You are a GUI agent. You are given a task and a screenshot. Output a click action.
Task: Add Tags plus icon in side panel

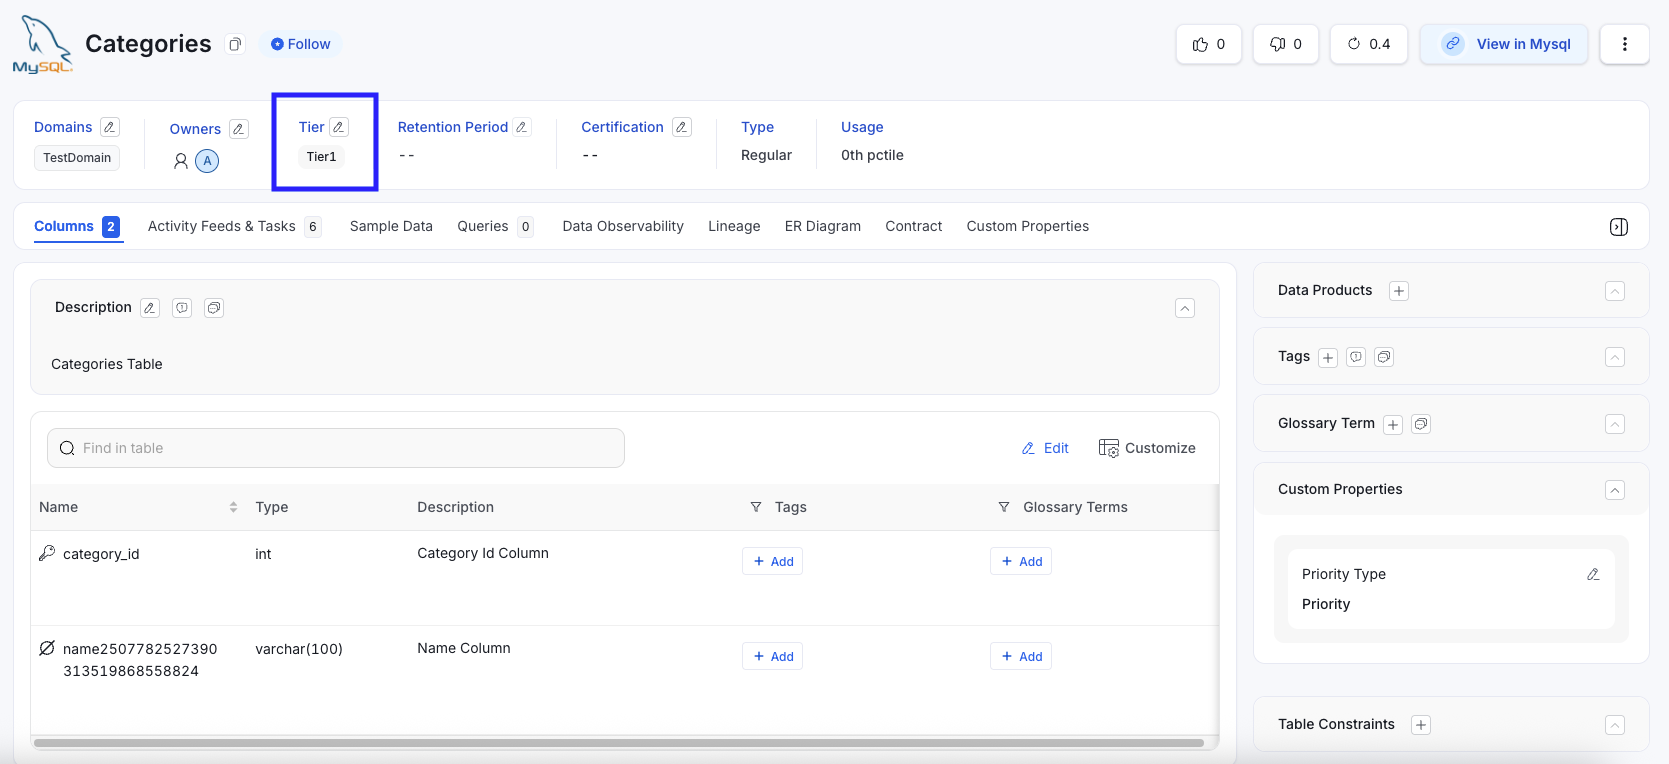tap(1328, 358)
